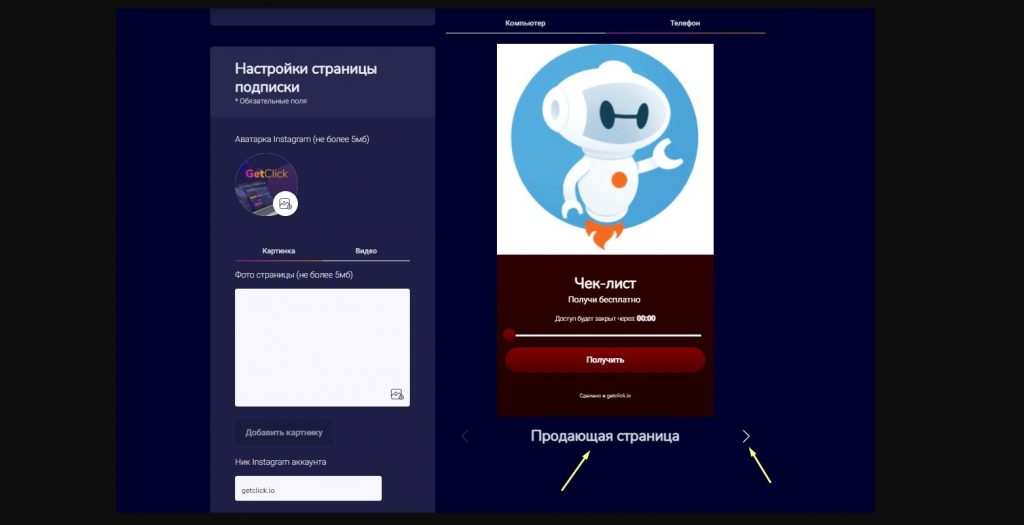Select the Картинка tab
Viewport: 1024px width, 525px height.
click(x=279, y=251)
